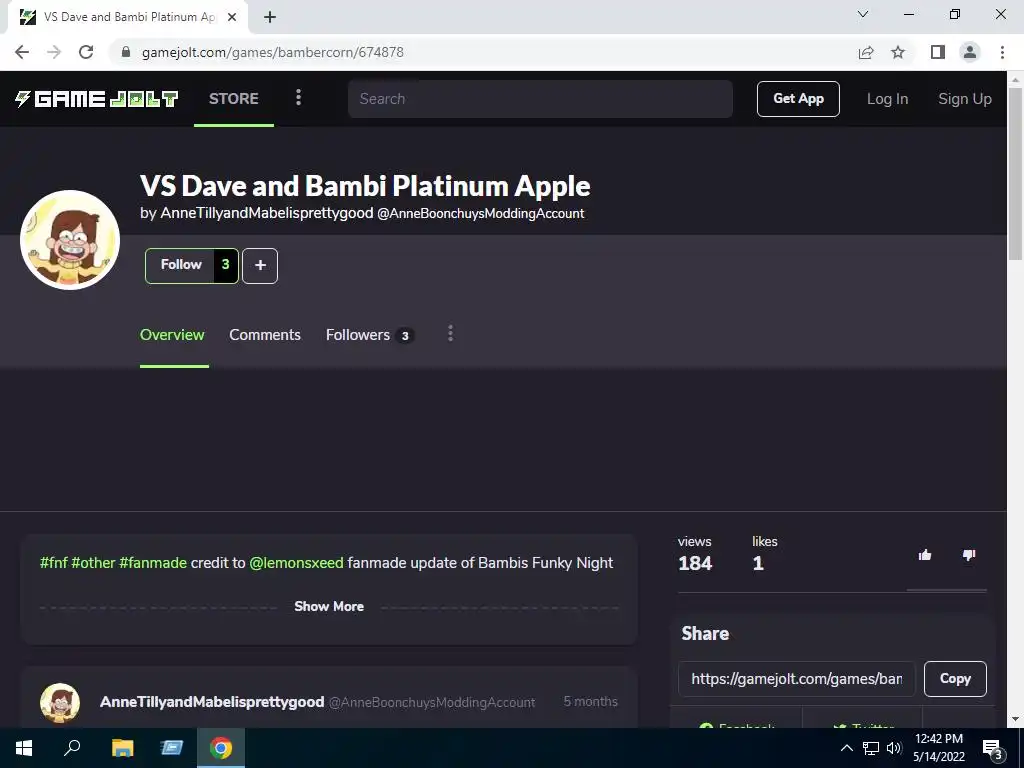Click the address bar URL
The image size is (1024, 768).
coord(272,52)
